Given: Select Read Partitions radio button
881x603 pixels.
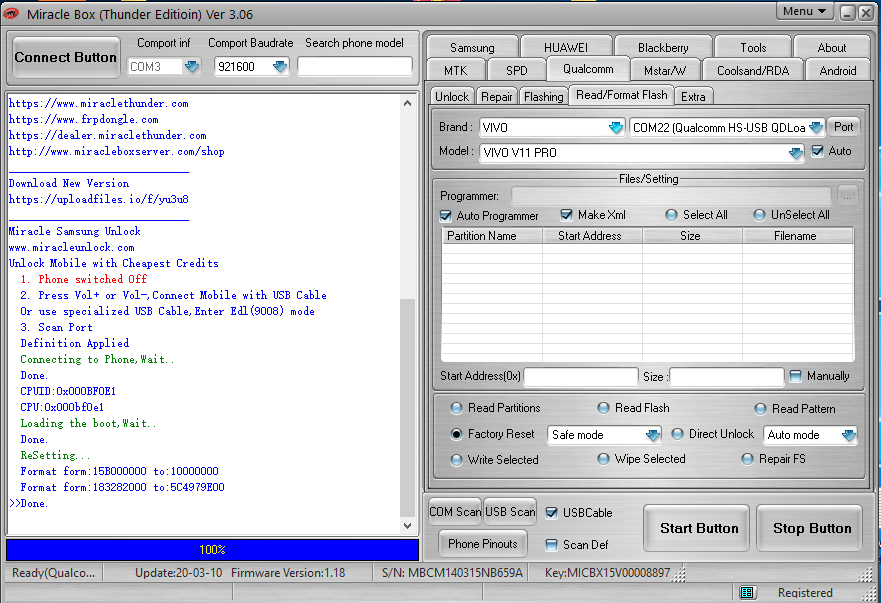Looking at the screenshot, I should point(456,408).
